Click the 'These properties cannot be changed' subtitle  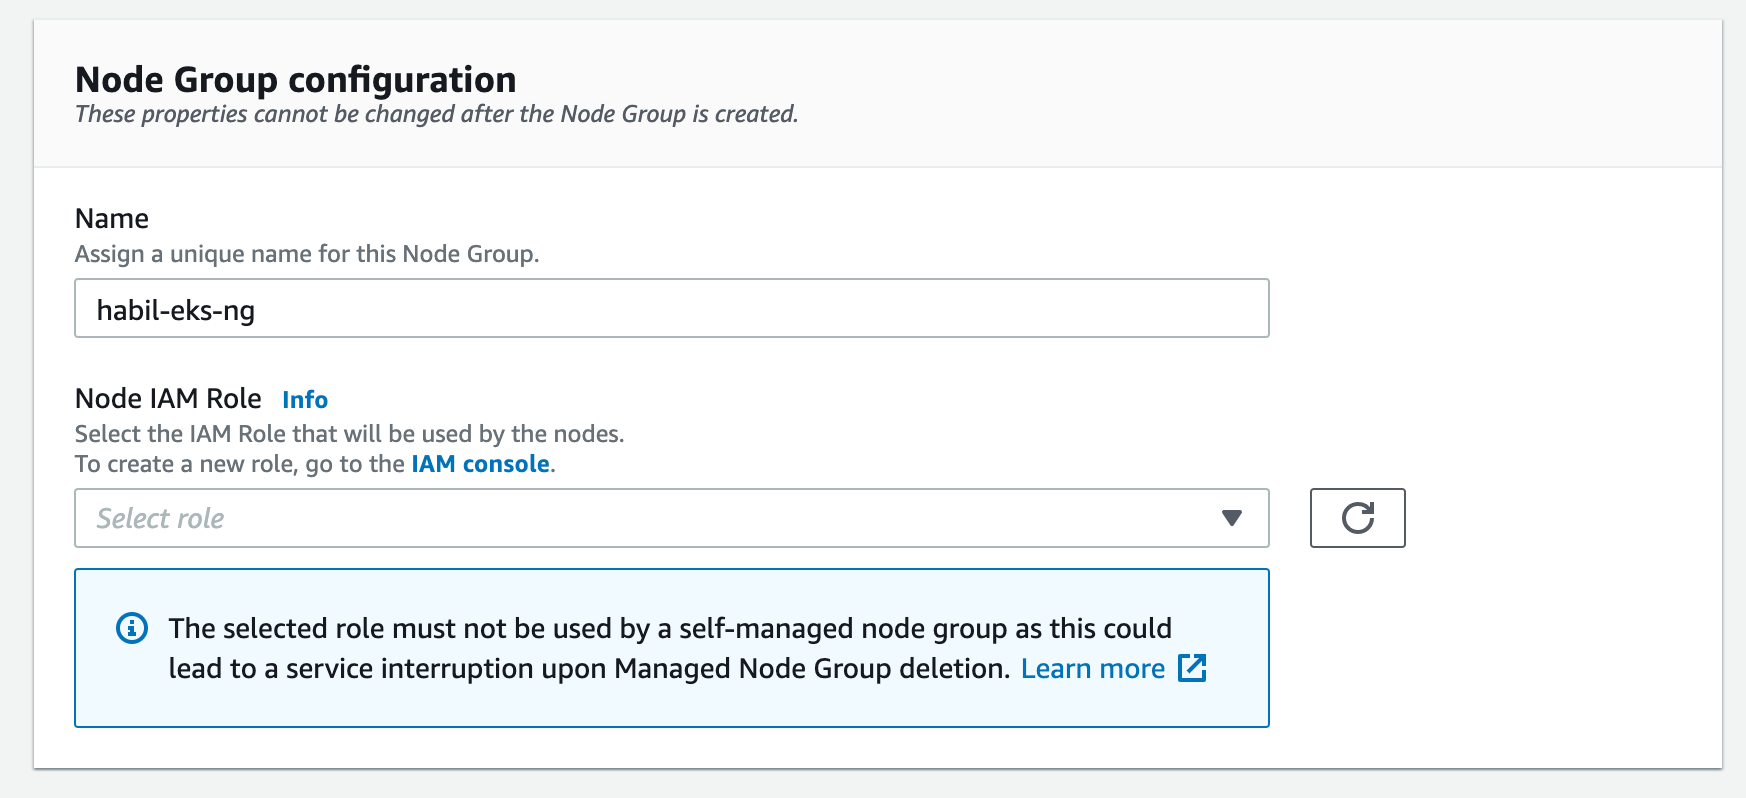[437, 114]
